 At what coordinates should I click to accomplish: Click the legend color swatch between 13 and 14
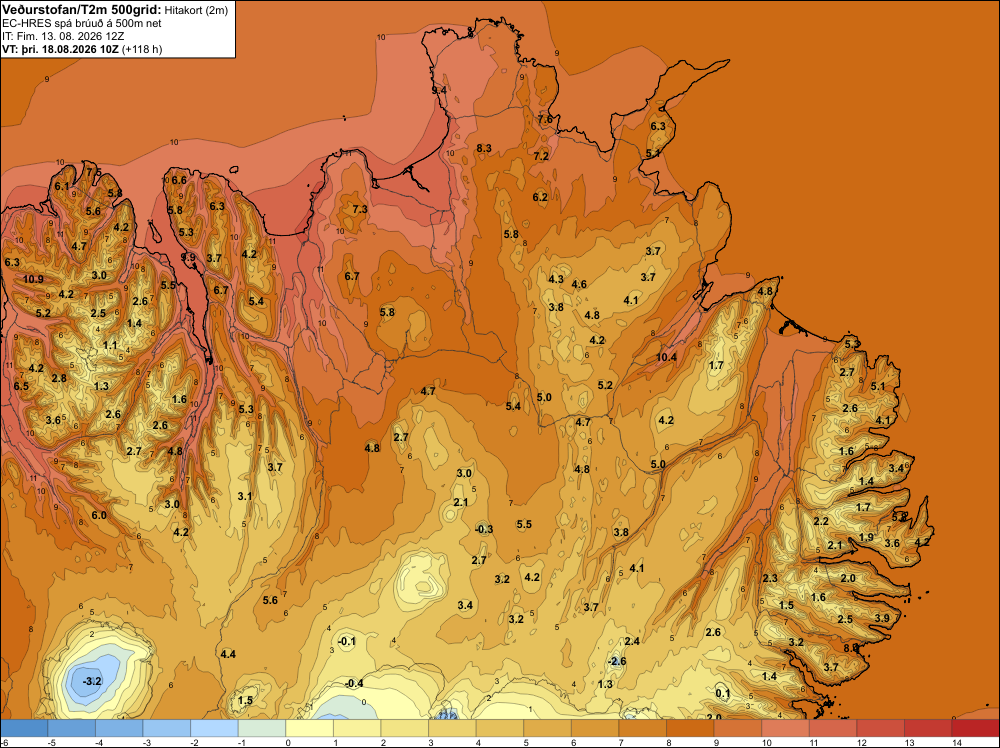tap(928, 728)
